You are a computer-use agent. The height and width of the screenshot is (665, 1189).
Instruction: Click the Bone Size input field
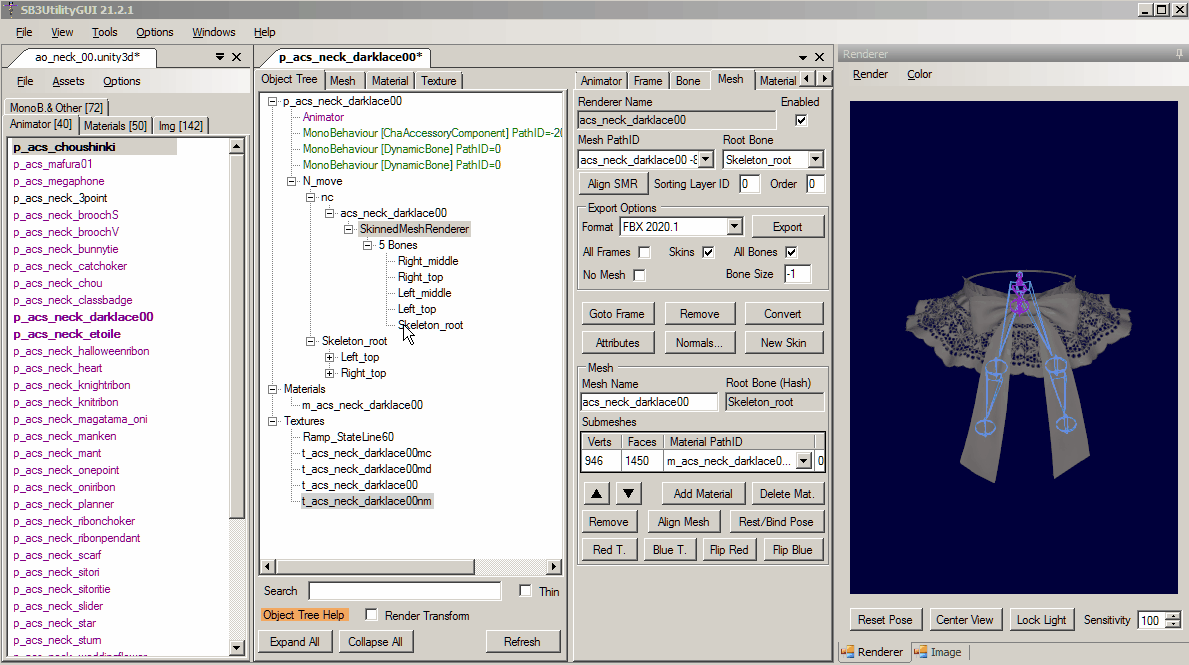click(797, 274)
